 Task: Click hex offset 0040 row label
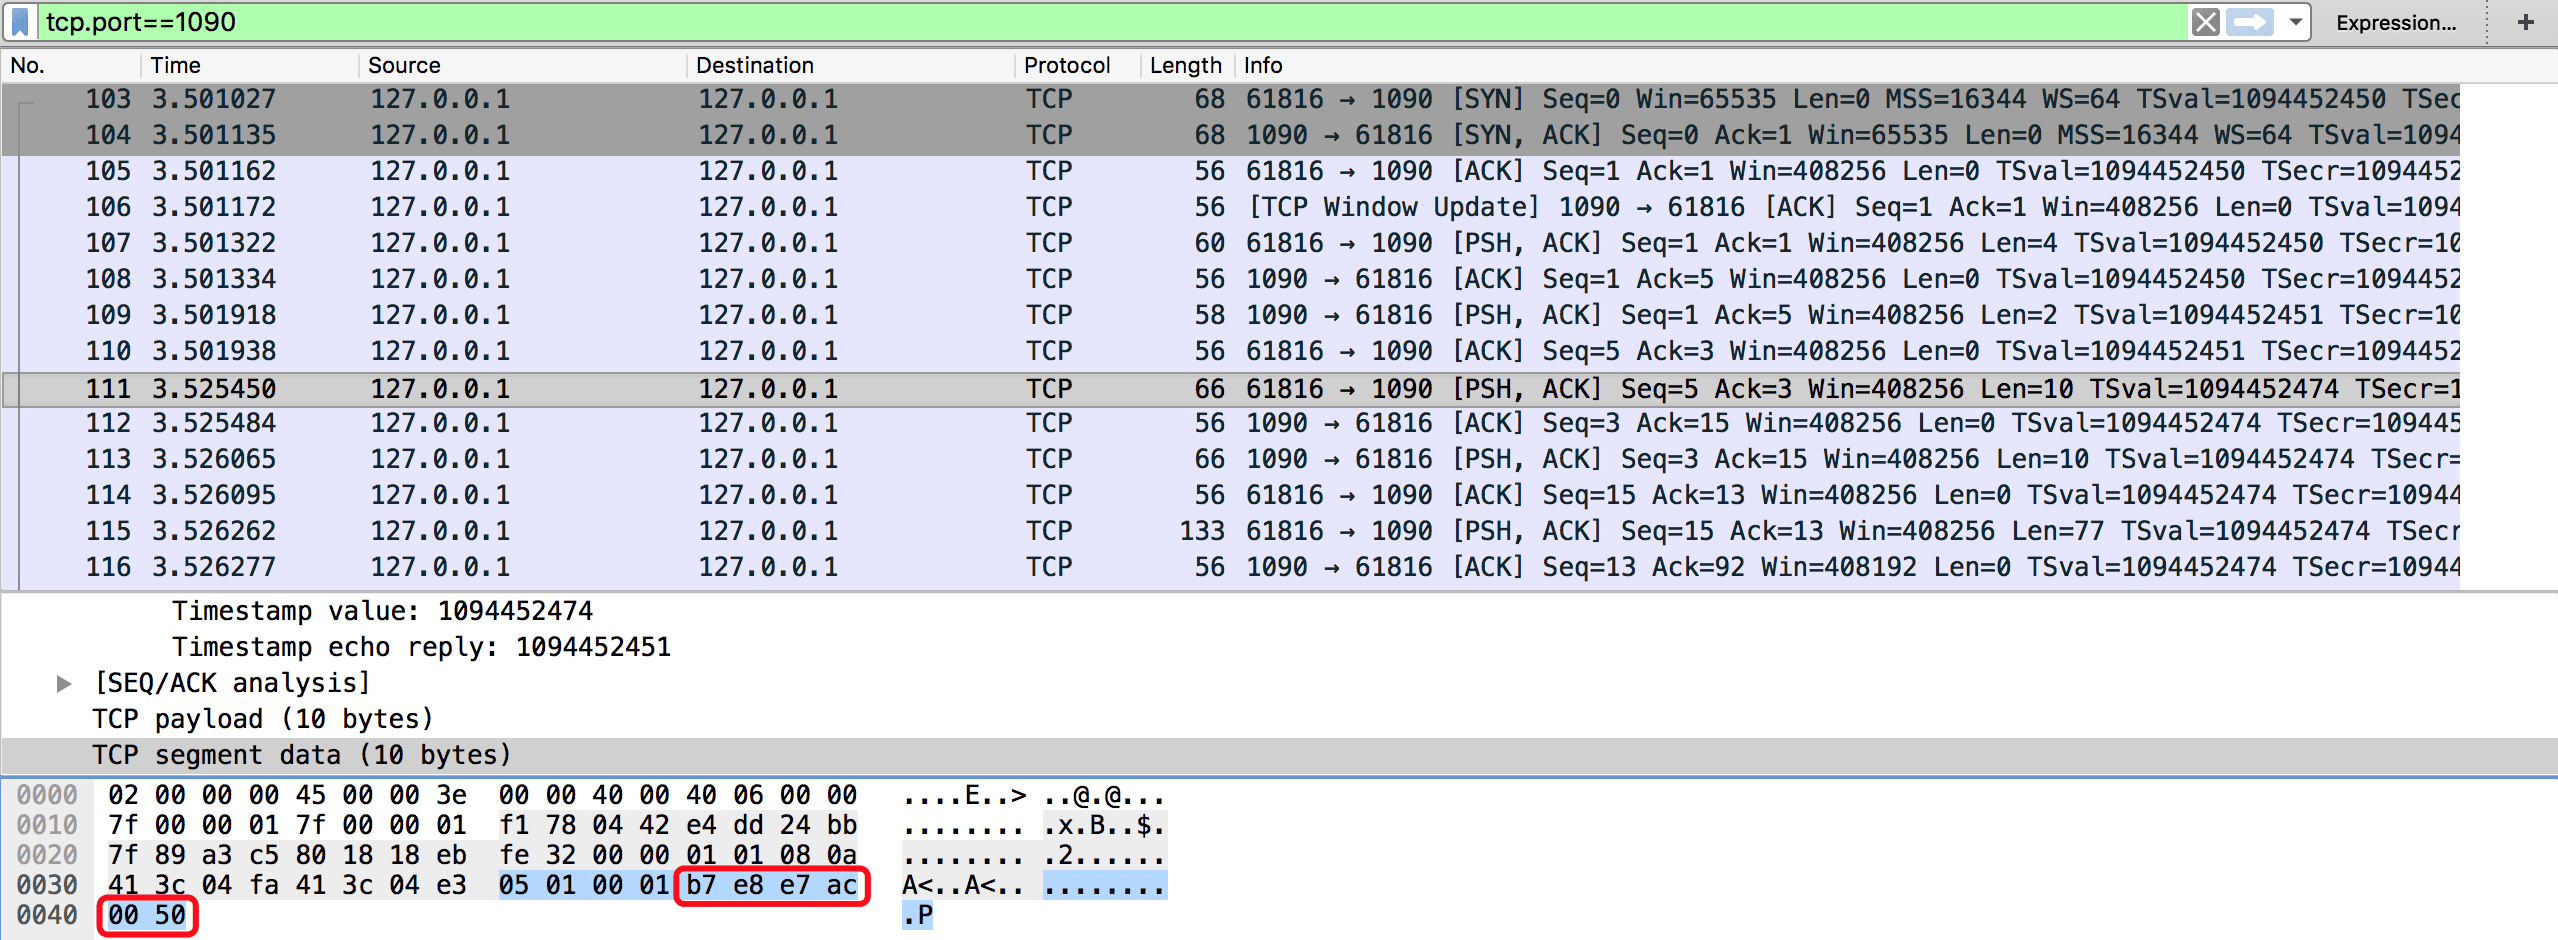click(47, 916)
